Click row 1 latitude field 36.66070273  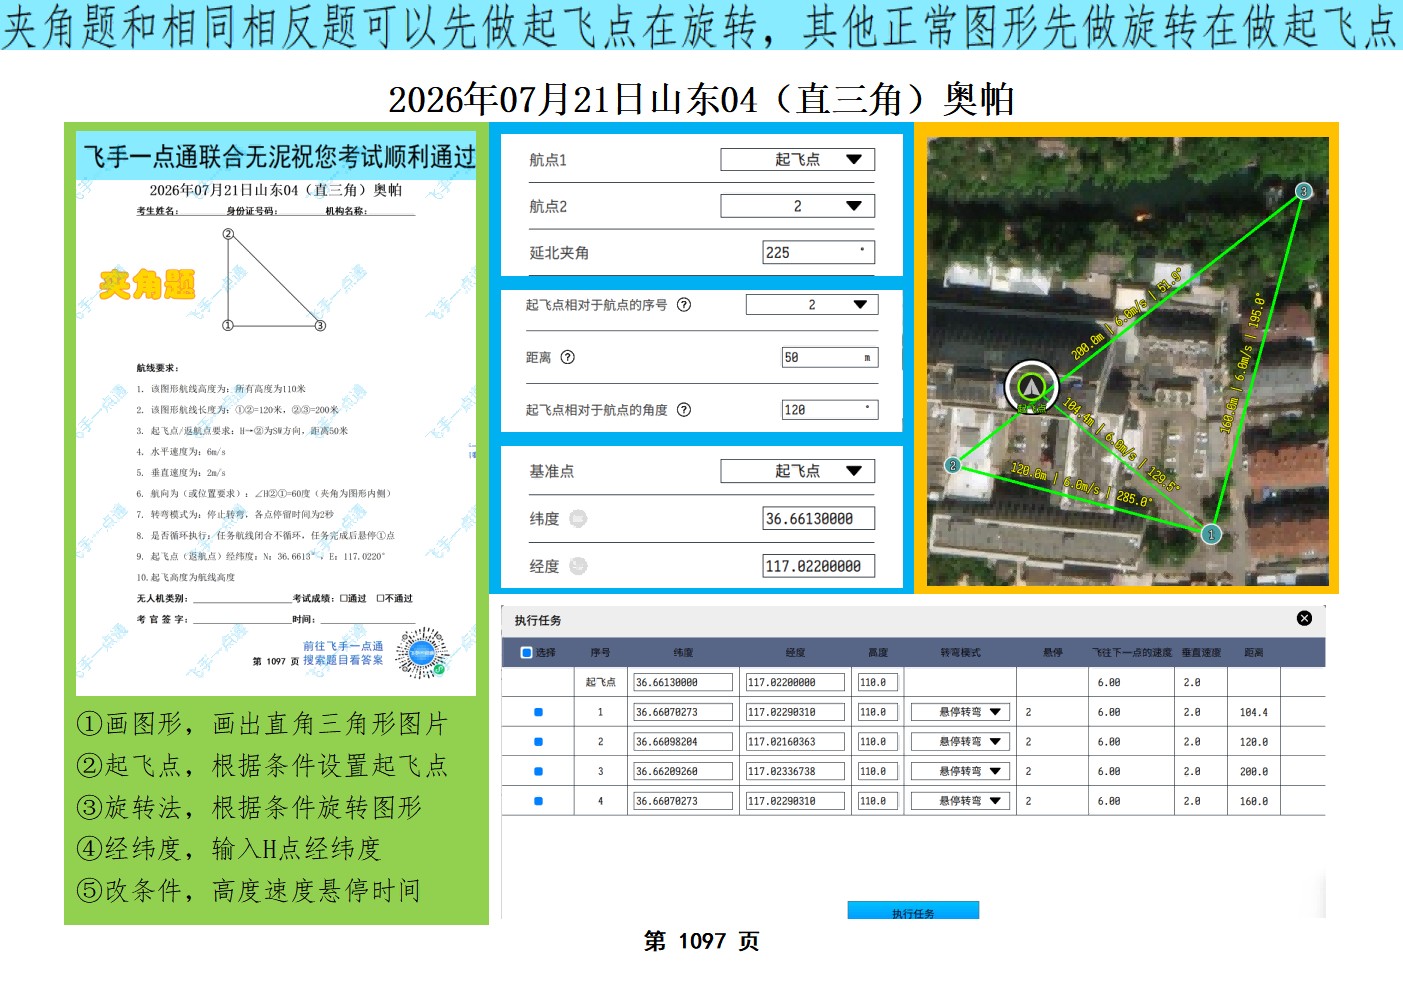(x=683, y=712)
